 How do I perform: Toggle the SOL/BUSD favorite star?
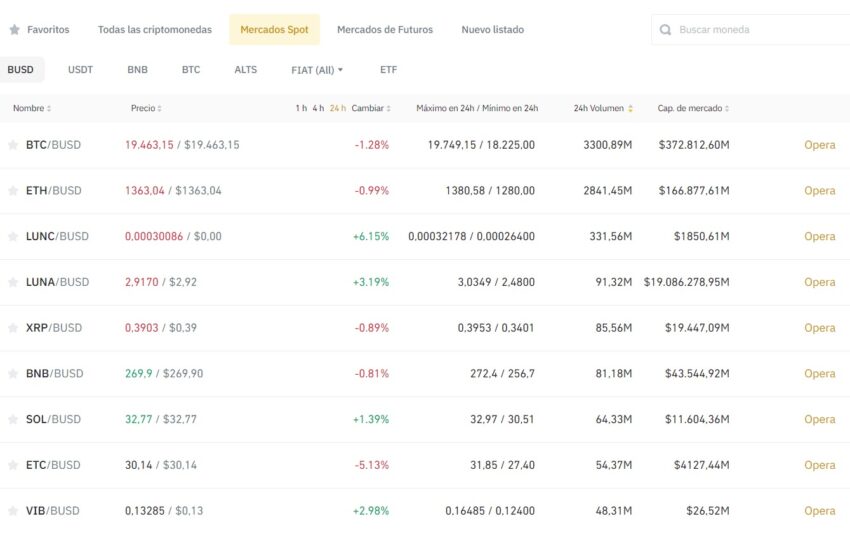[x=13, y=420]
